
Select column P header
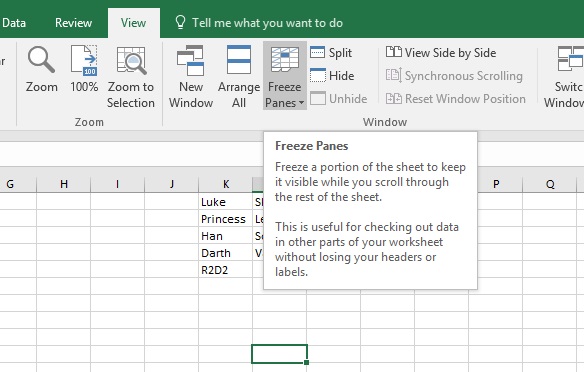click(x=496, y=184)
